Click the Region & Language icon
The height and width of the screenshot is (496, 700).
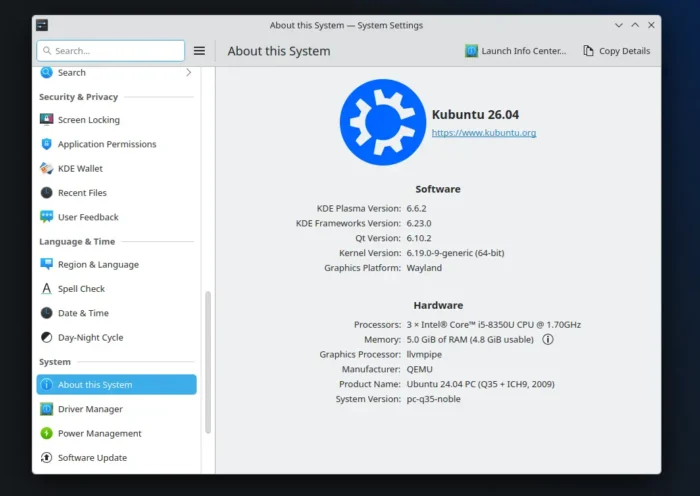(46, 265)
